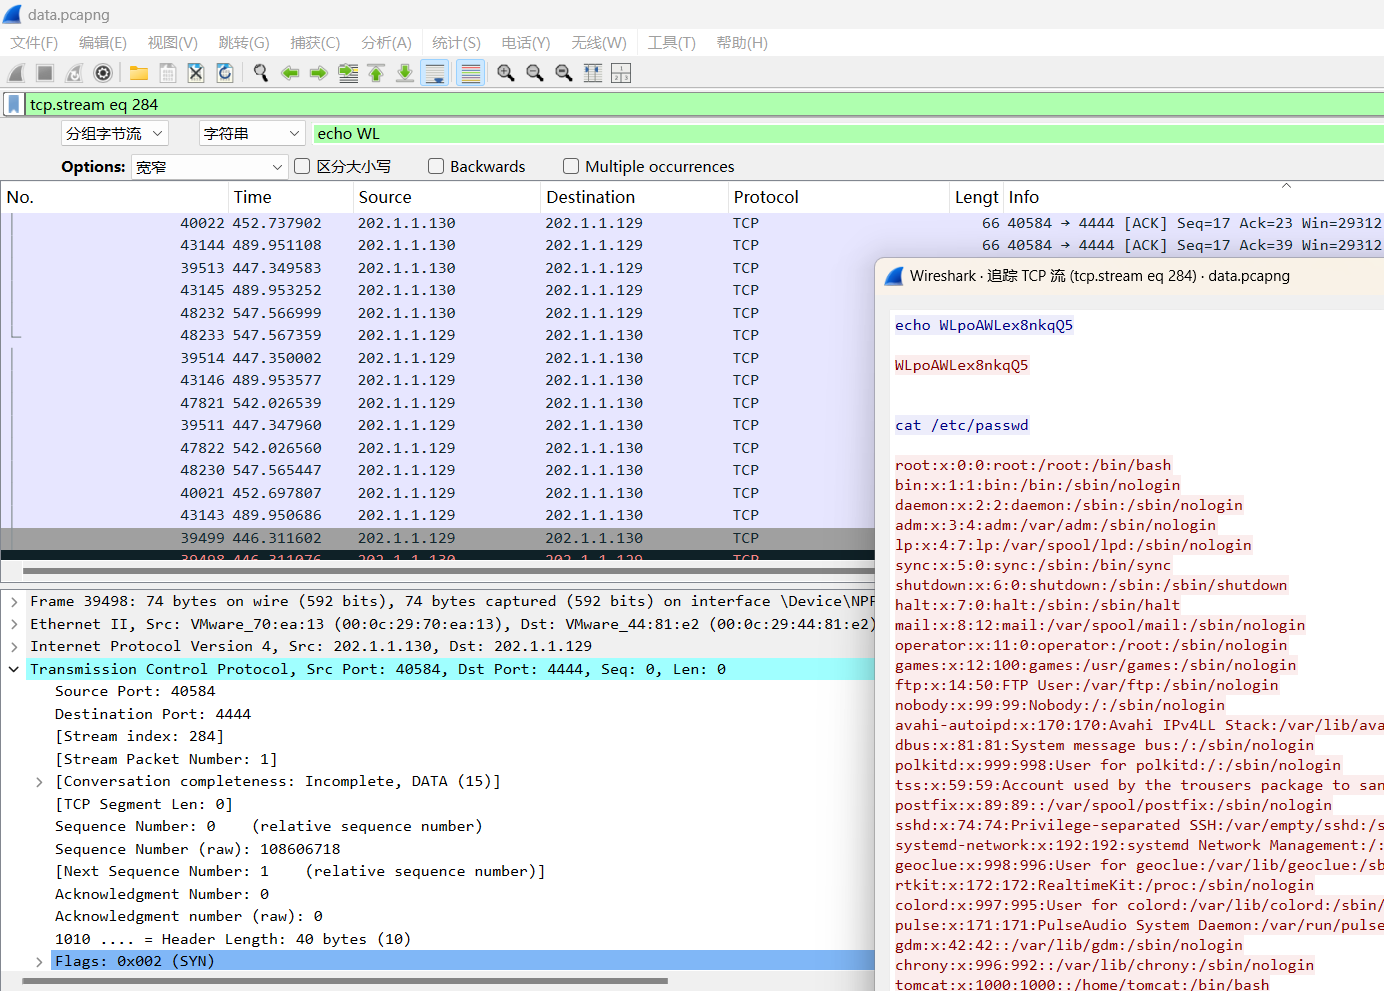Image resolution: width=1384 pixels, height=991 pixels.
Task: Open the 统计(S) menu
Action: [x=456, y=42]
